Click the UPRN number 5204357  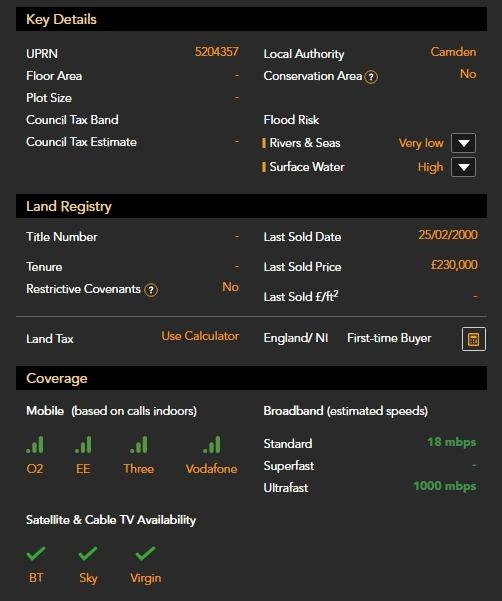[217, 52]
